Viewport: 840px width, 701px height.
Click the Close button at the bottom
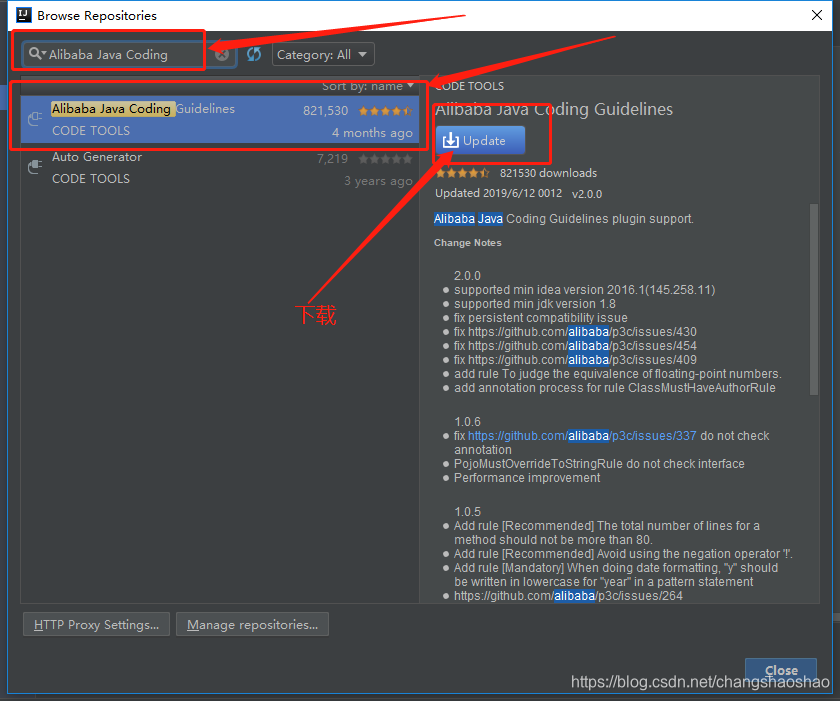[781, 670]
